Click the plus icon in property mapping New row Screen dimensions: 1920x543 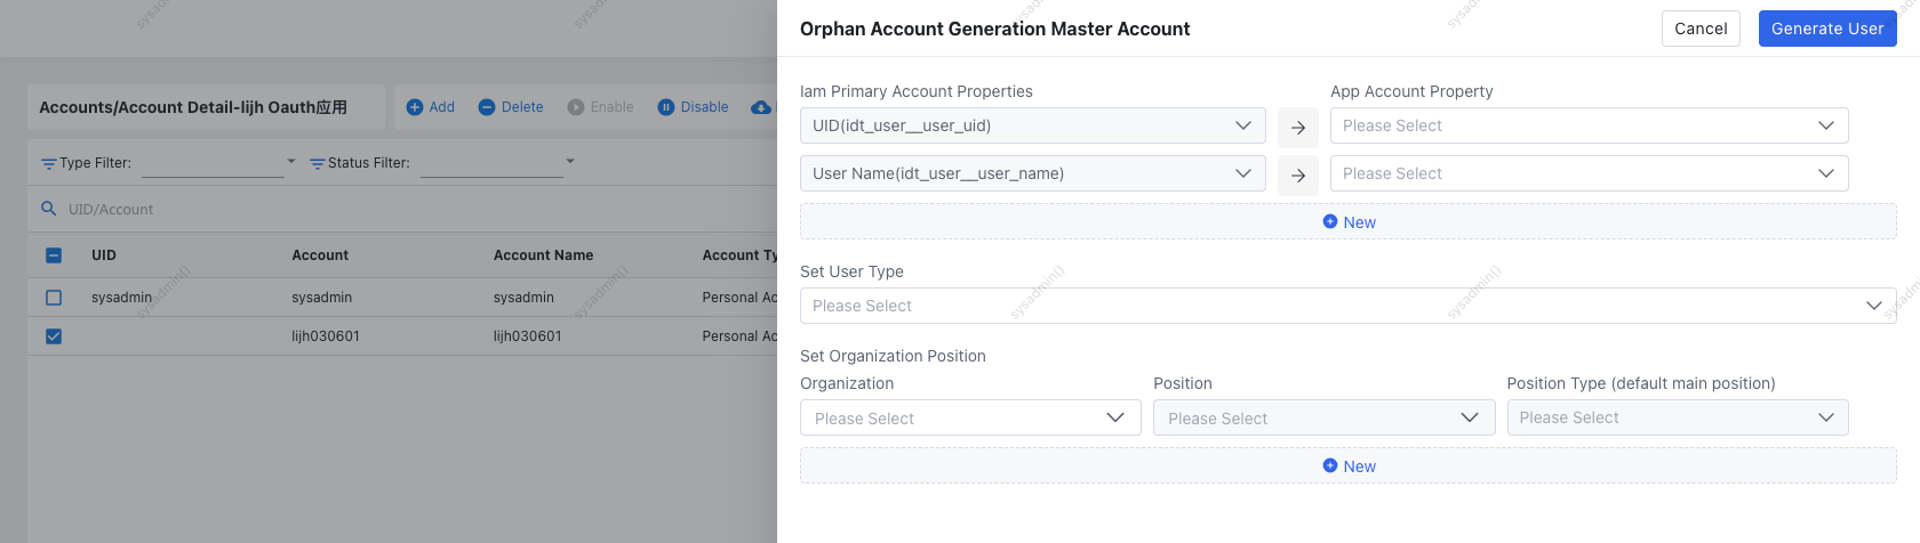[x=1330, y=221]
